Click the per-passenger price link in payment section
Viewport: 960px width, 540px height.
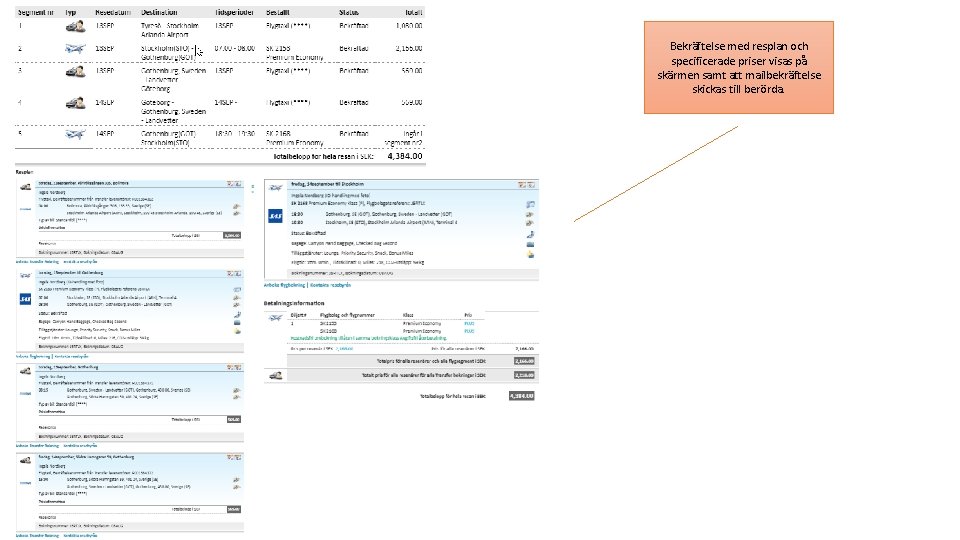pos(346,348)
